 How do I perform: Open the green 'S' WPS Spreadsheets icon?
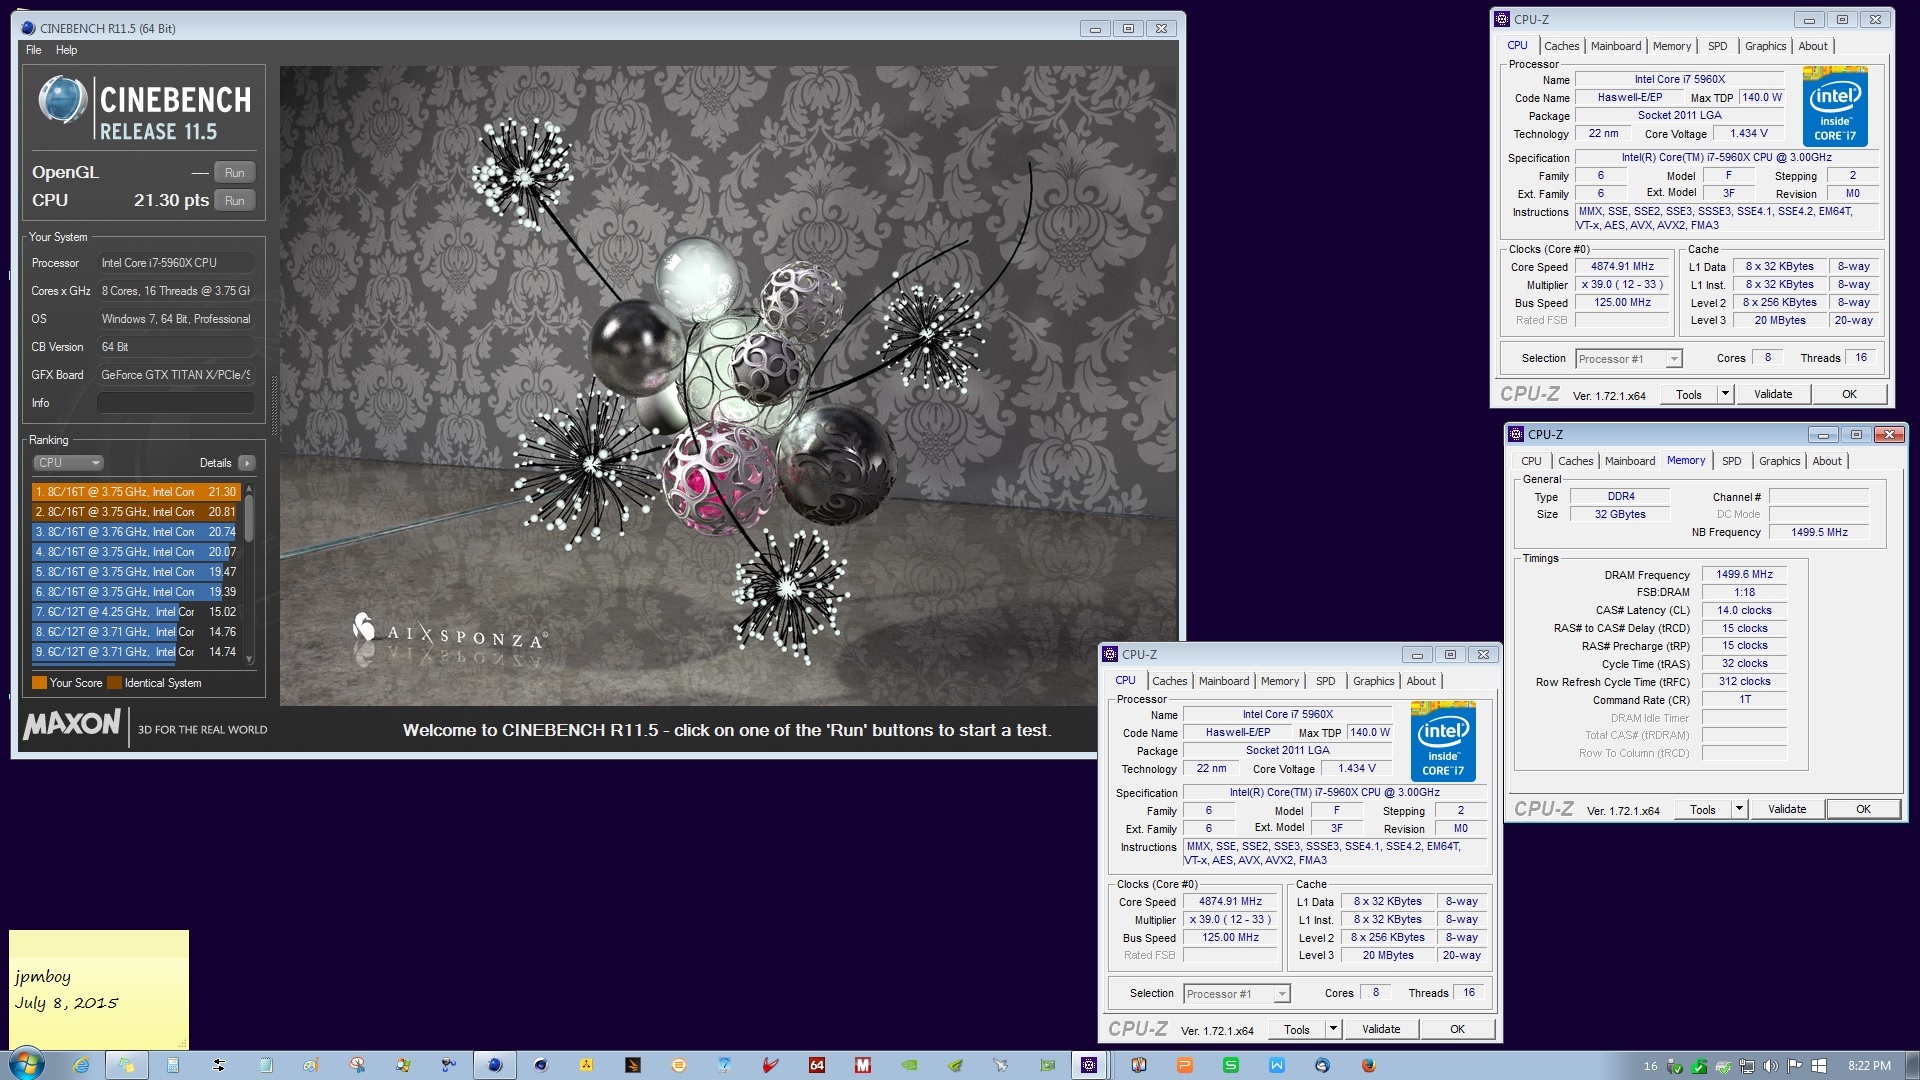1231,1065
